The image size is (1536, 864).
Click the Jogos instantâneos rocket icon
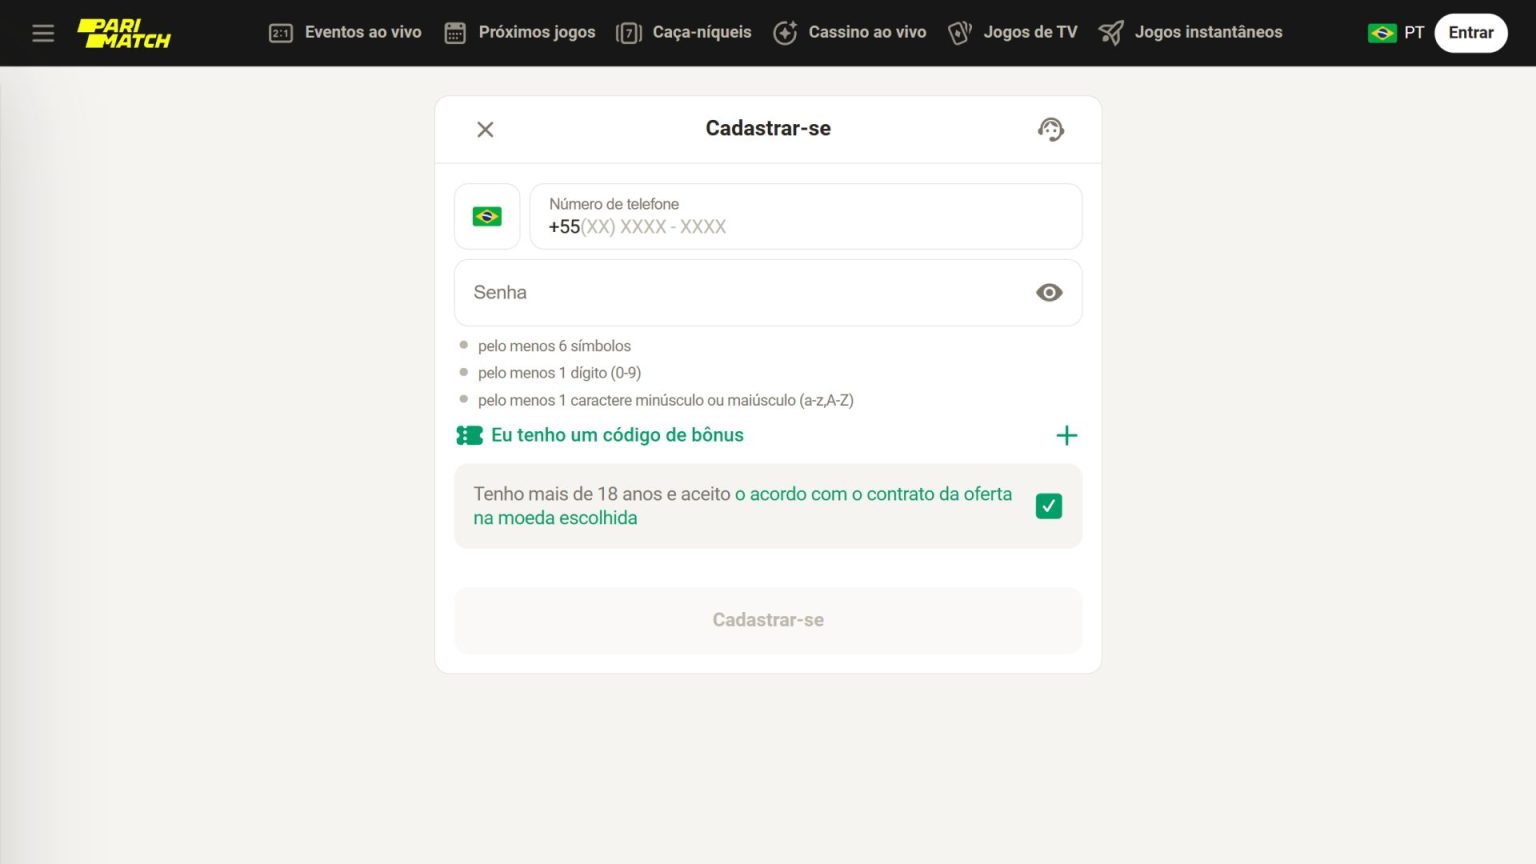(x=1111, y=33)
